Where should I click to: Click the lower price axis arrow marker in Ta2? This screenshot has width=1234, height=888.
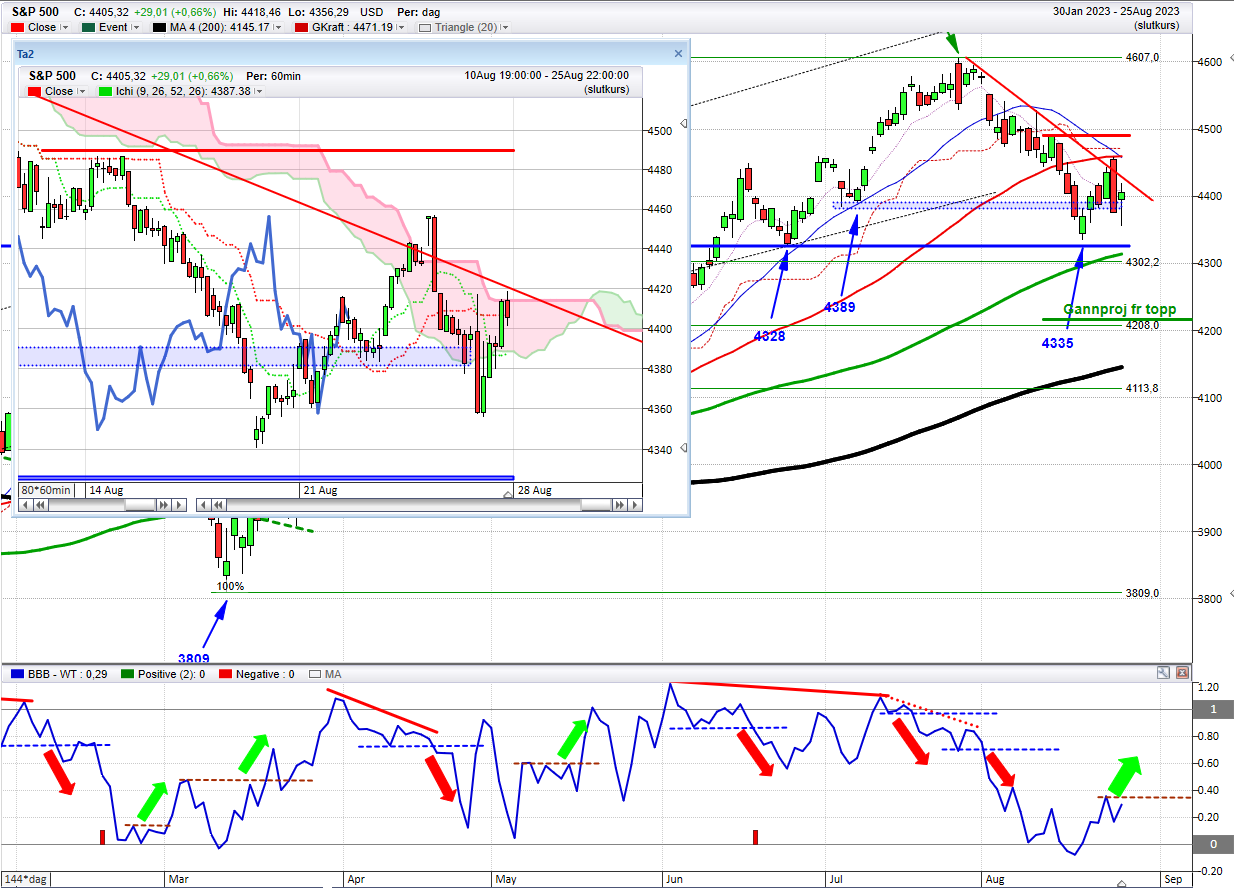tap(684, 449)
